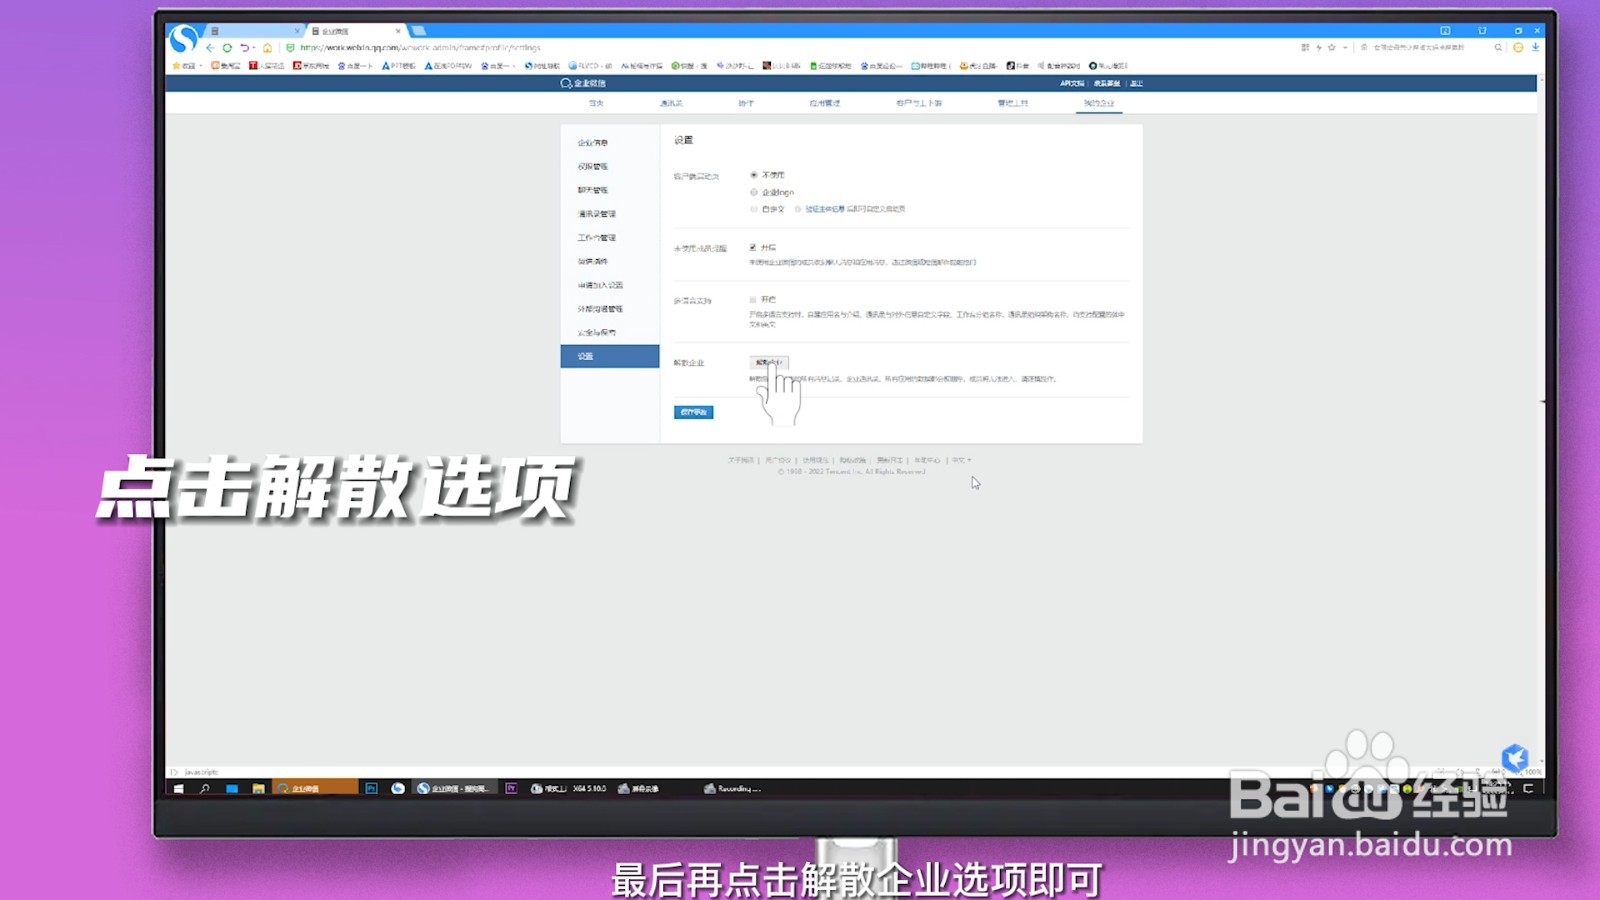Expand the 收藏 bookmarks dropdown arrow
The height and width of the screenshot is (900, 1600).
pyautogui.click(x=201, y=66)
